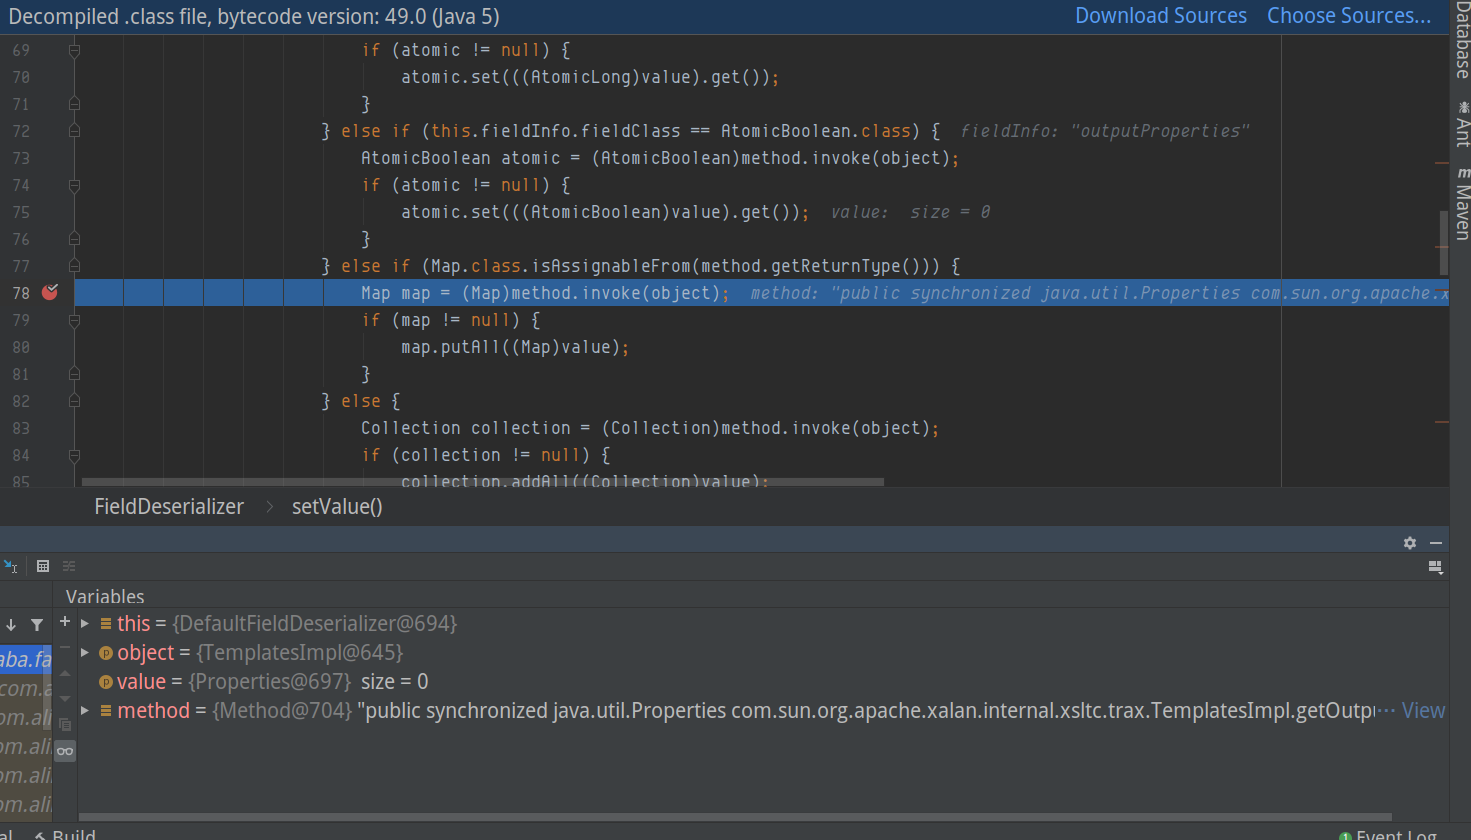This screenshot has width=1471, height=840.
Task: Collapse the else block at line 82
Action: [74, 401]
